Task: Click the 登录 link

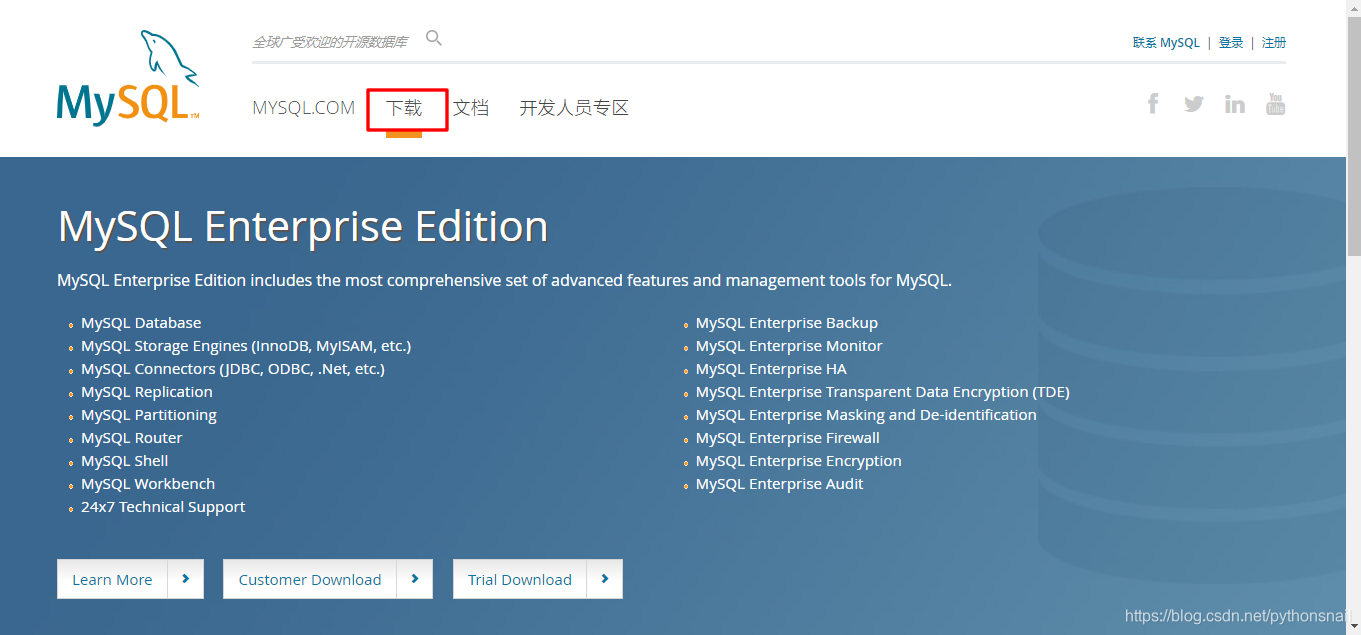Action: [1231, 43]
